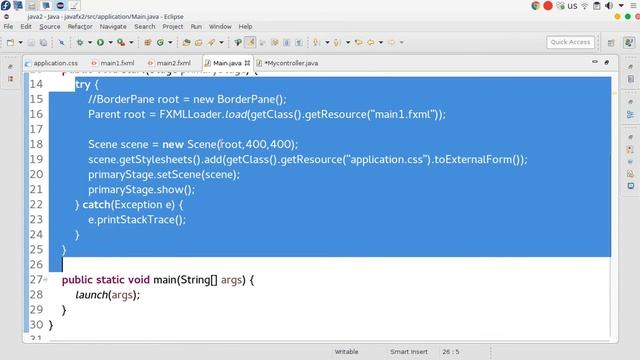This screenshot has height=360, width=640.
Task: Open the New file dropdown arrow
Action: 20,42
